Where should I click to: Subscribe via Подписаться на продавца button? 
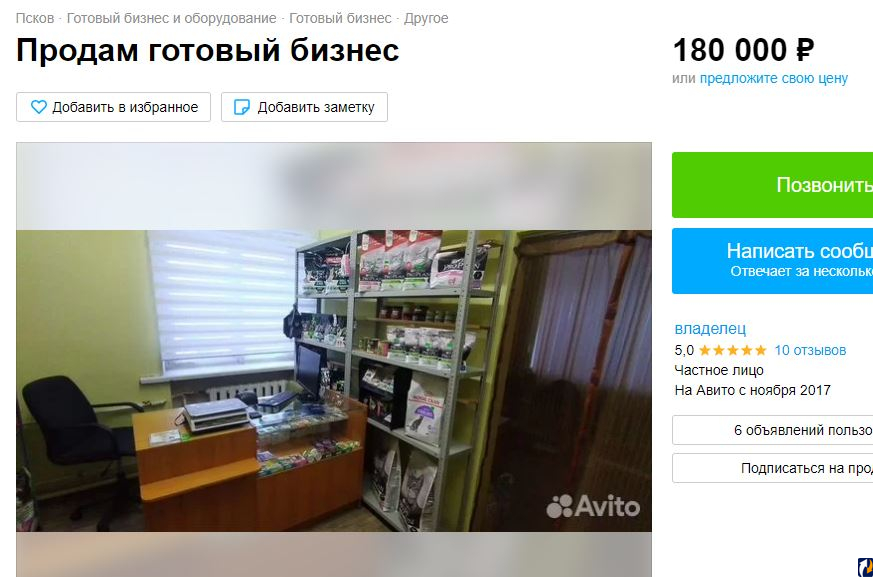coord(772,468)
